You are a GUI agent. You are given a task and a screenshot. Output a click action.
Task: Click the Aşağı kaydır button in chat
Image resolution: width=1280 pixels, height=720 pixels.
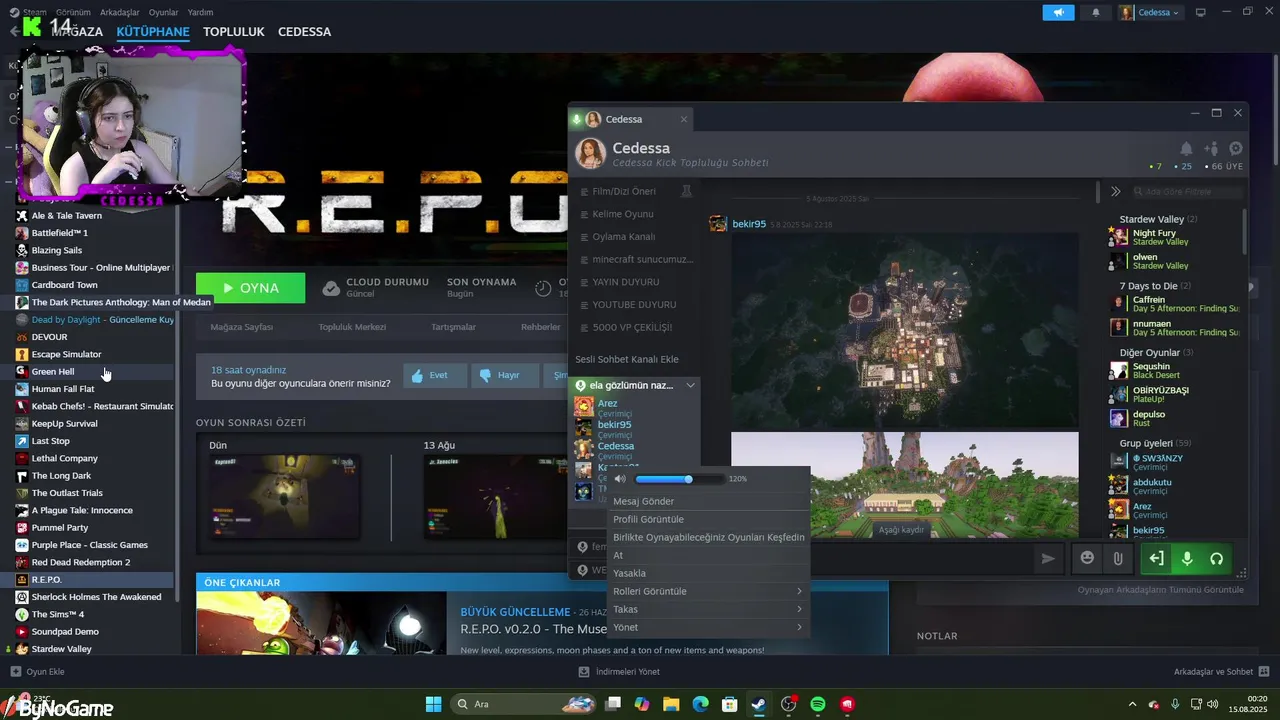tap(901, 529)
